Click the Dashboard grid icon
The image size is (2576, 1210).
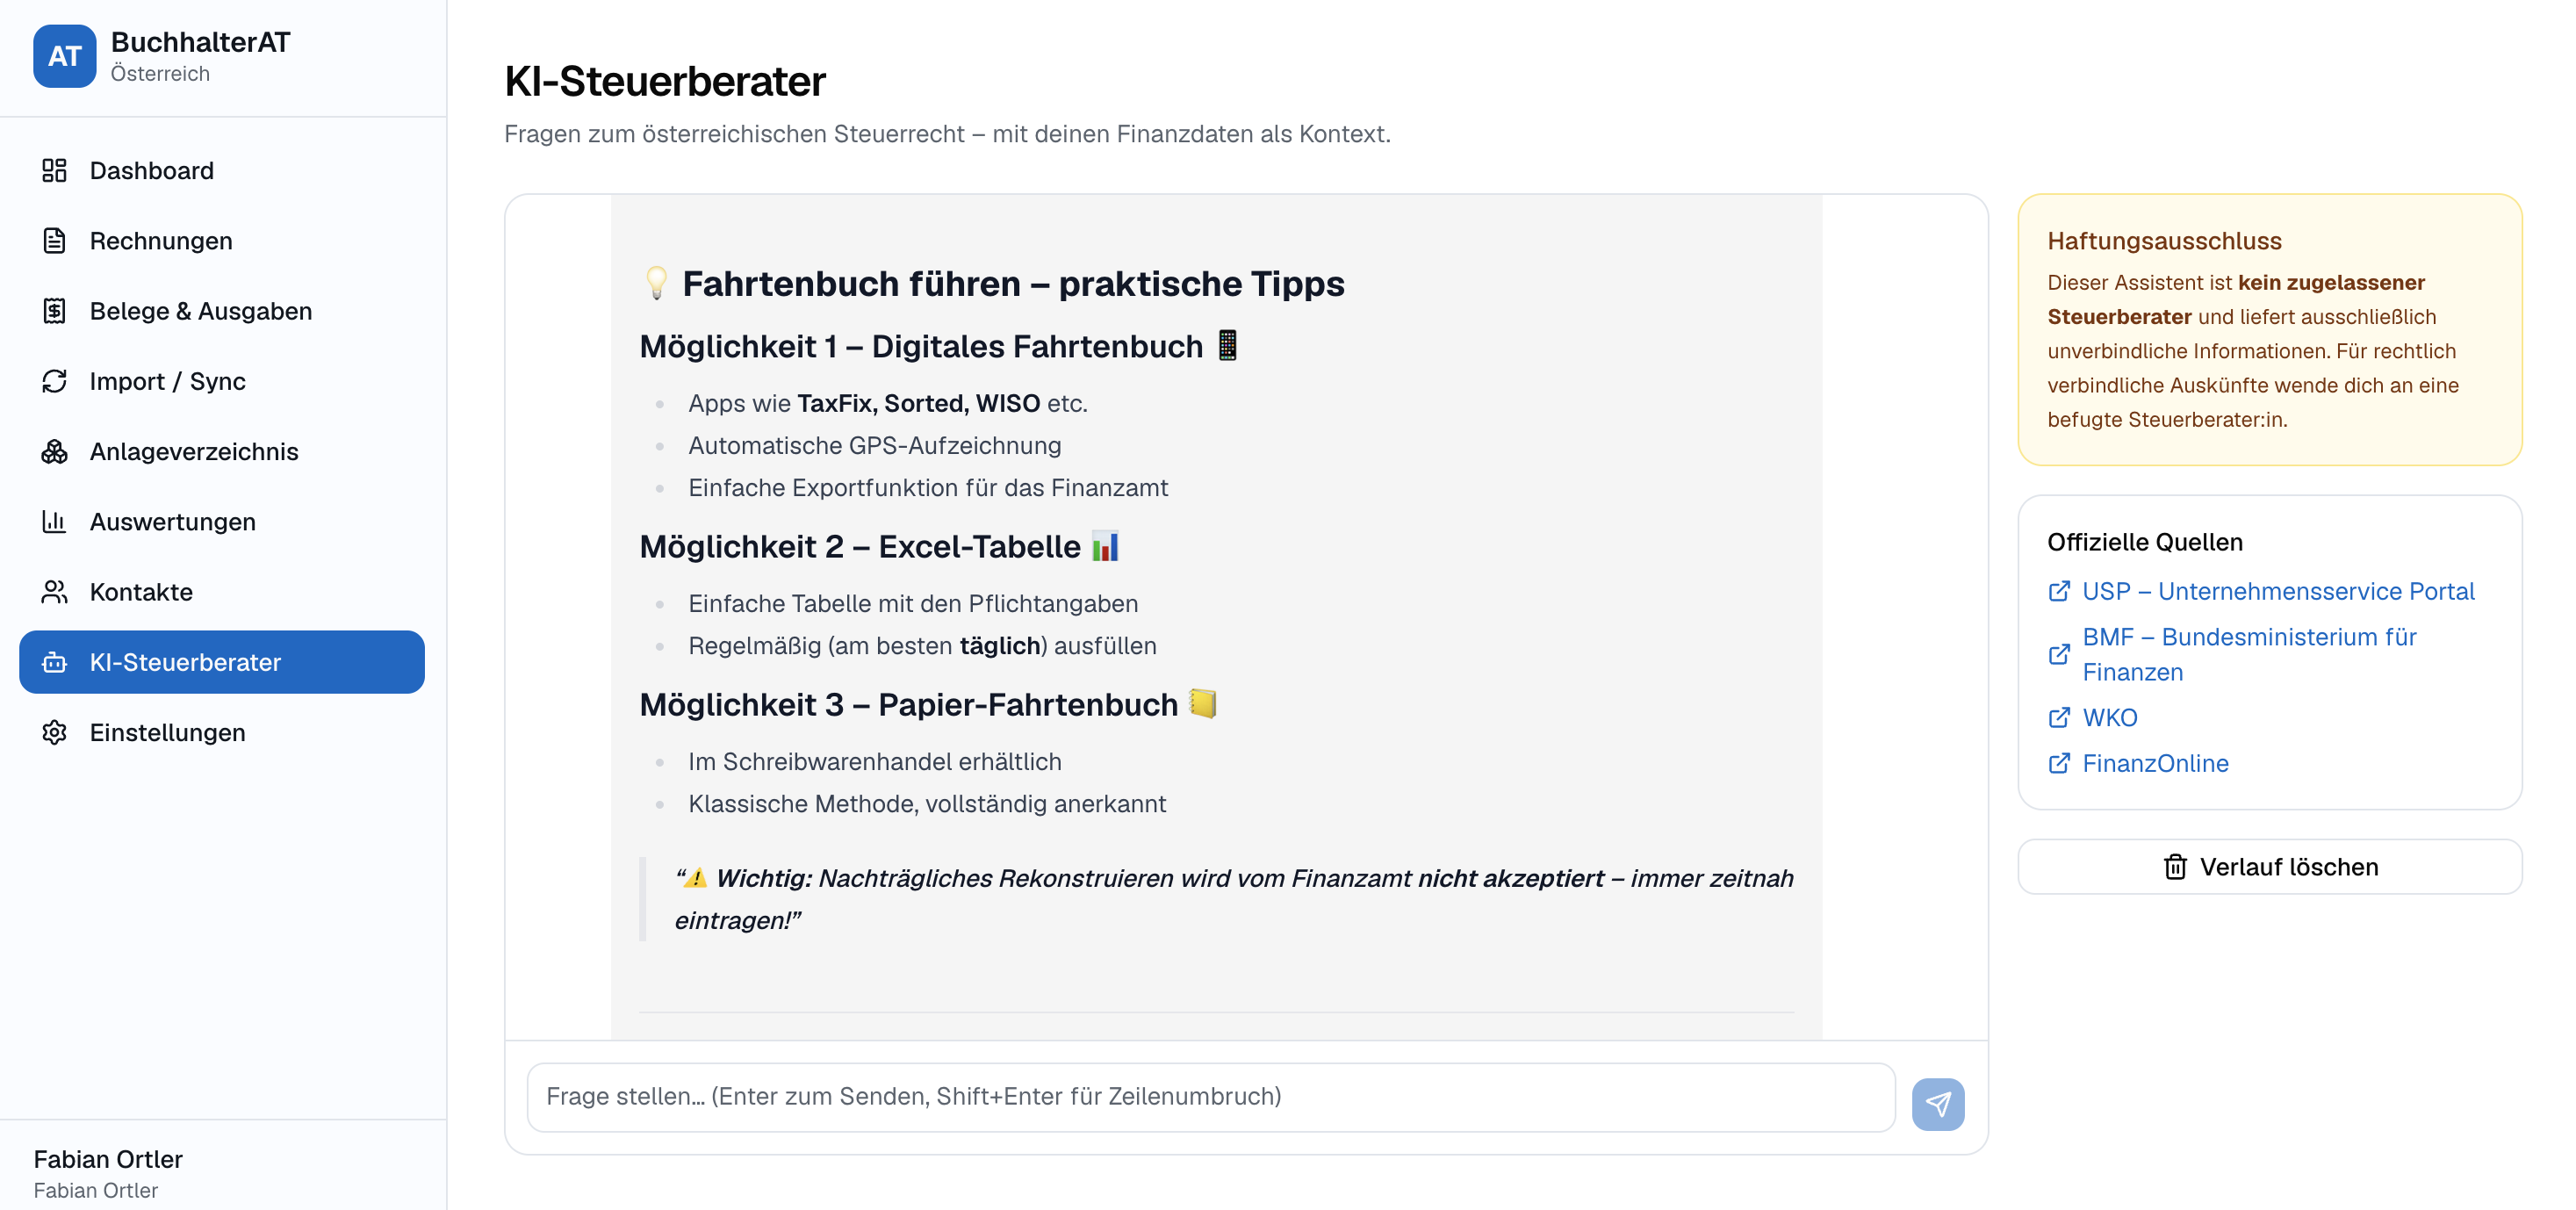pyautogui.click(x=54, y=171)
